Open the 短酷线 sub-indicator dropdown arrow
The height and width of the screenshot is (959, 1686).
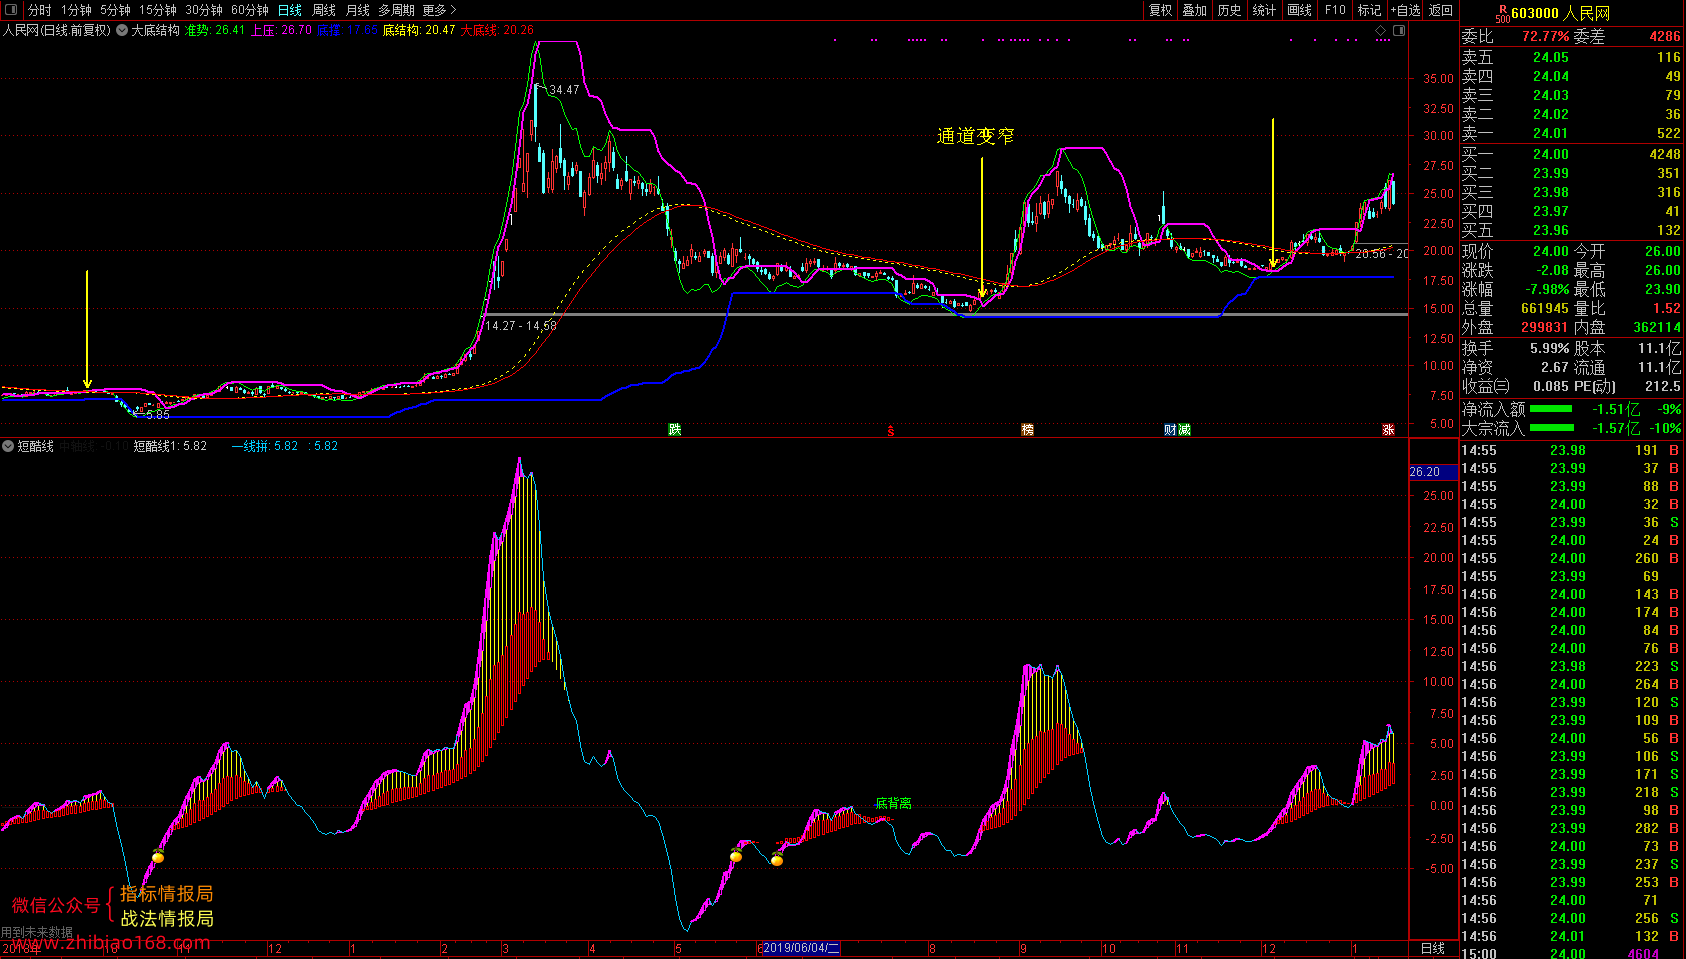8,446
